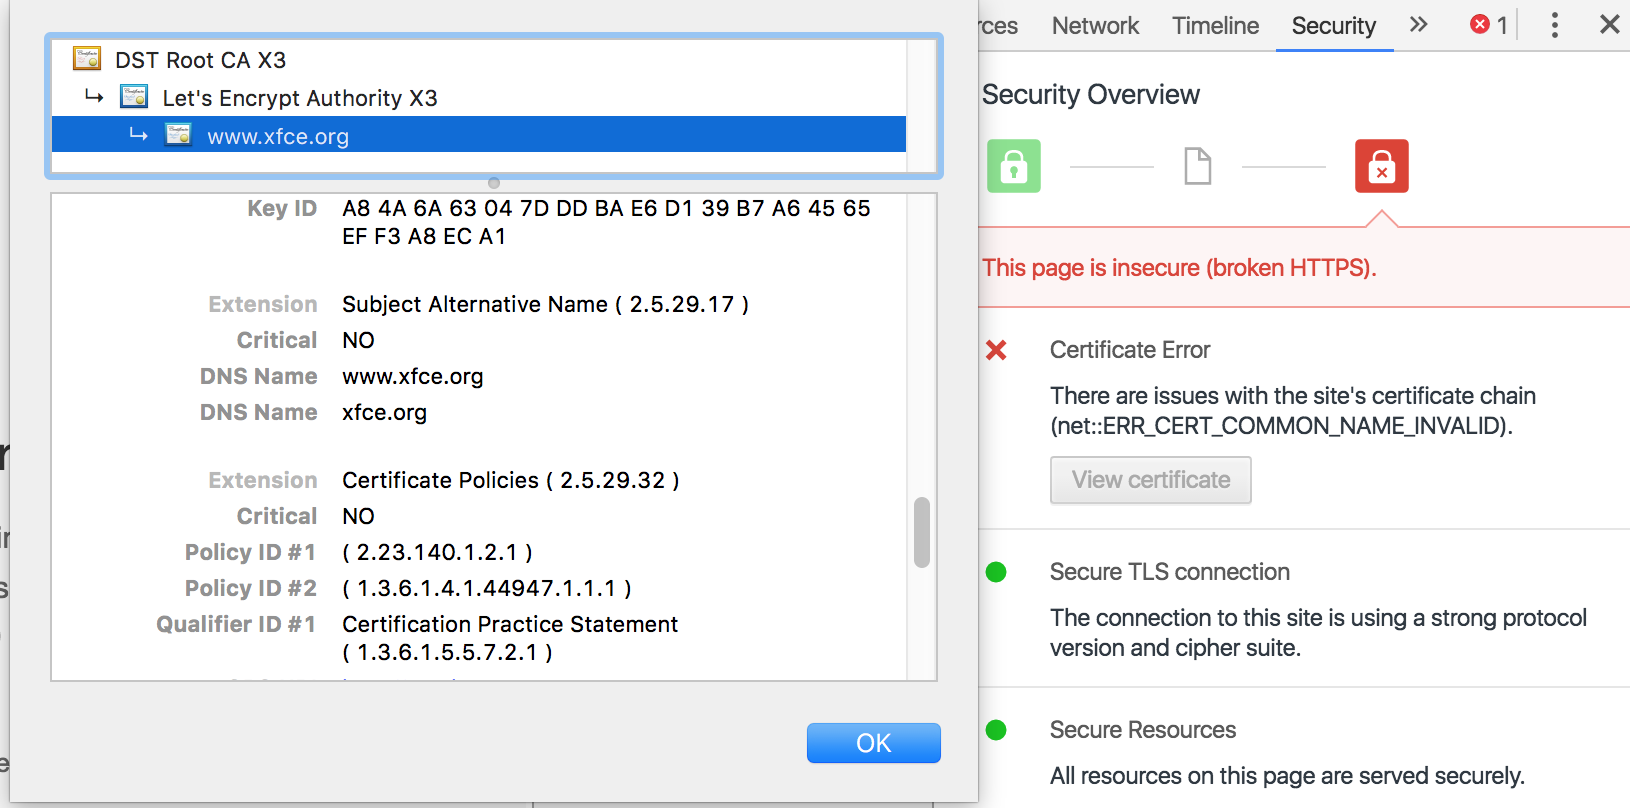1630x808 pixels.
Task: Select www.xfce.org certificate in chain
Action: pos(278,136)
